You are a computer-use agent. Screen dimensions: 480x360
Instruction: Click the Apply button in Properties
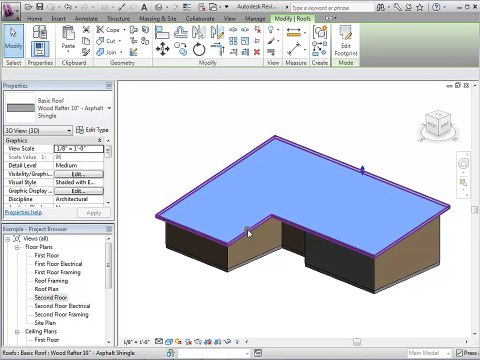pyautogui.click(x=94, y=213)
